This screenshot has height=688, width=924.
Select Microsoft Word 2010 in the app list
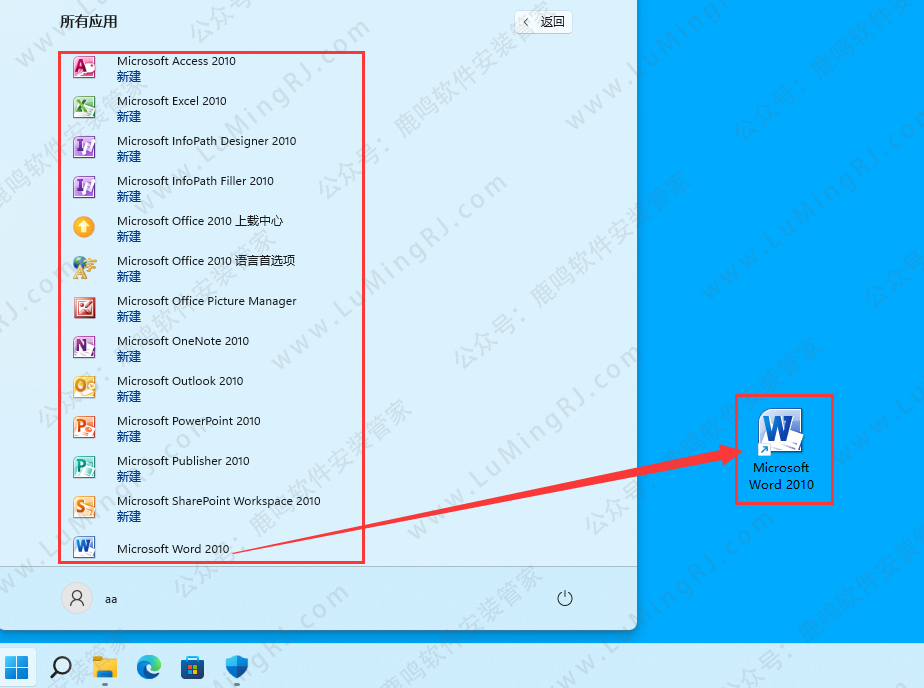[x=172, y=548]
